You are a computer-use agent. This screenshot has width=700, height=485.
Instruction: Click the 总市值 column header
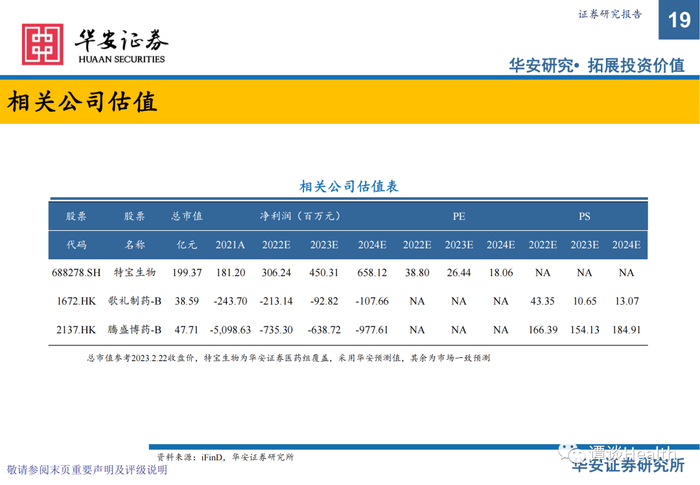[x=187, y=216]
